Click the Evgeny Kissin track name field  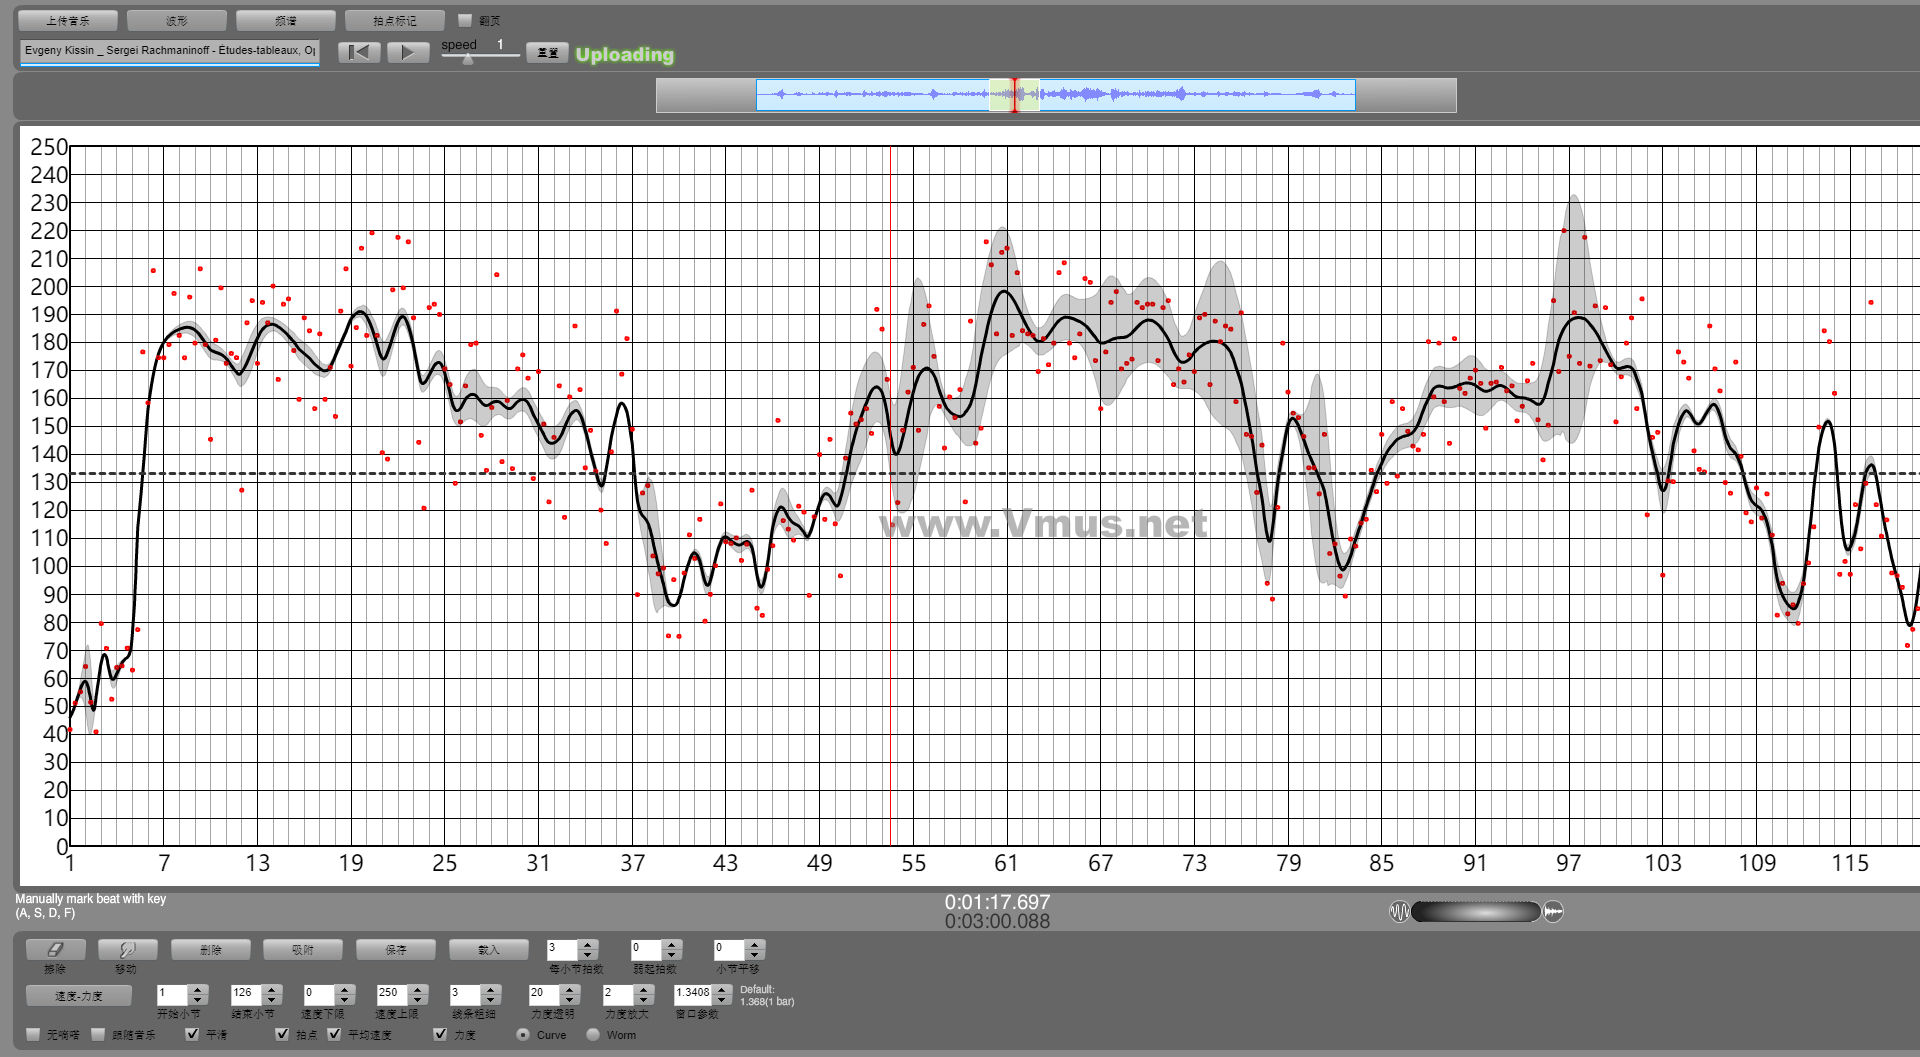[169, 51]
